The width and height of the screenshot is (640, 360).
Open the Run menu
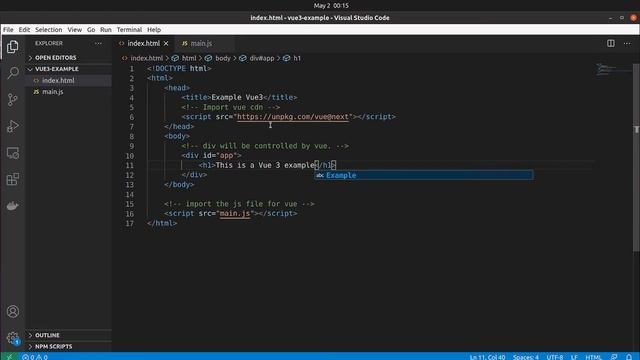[x=106, y=30]
